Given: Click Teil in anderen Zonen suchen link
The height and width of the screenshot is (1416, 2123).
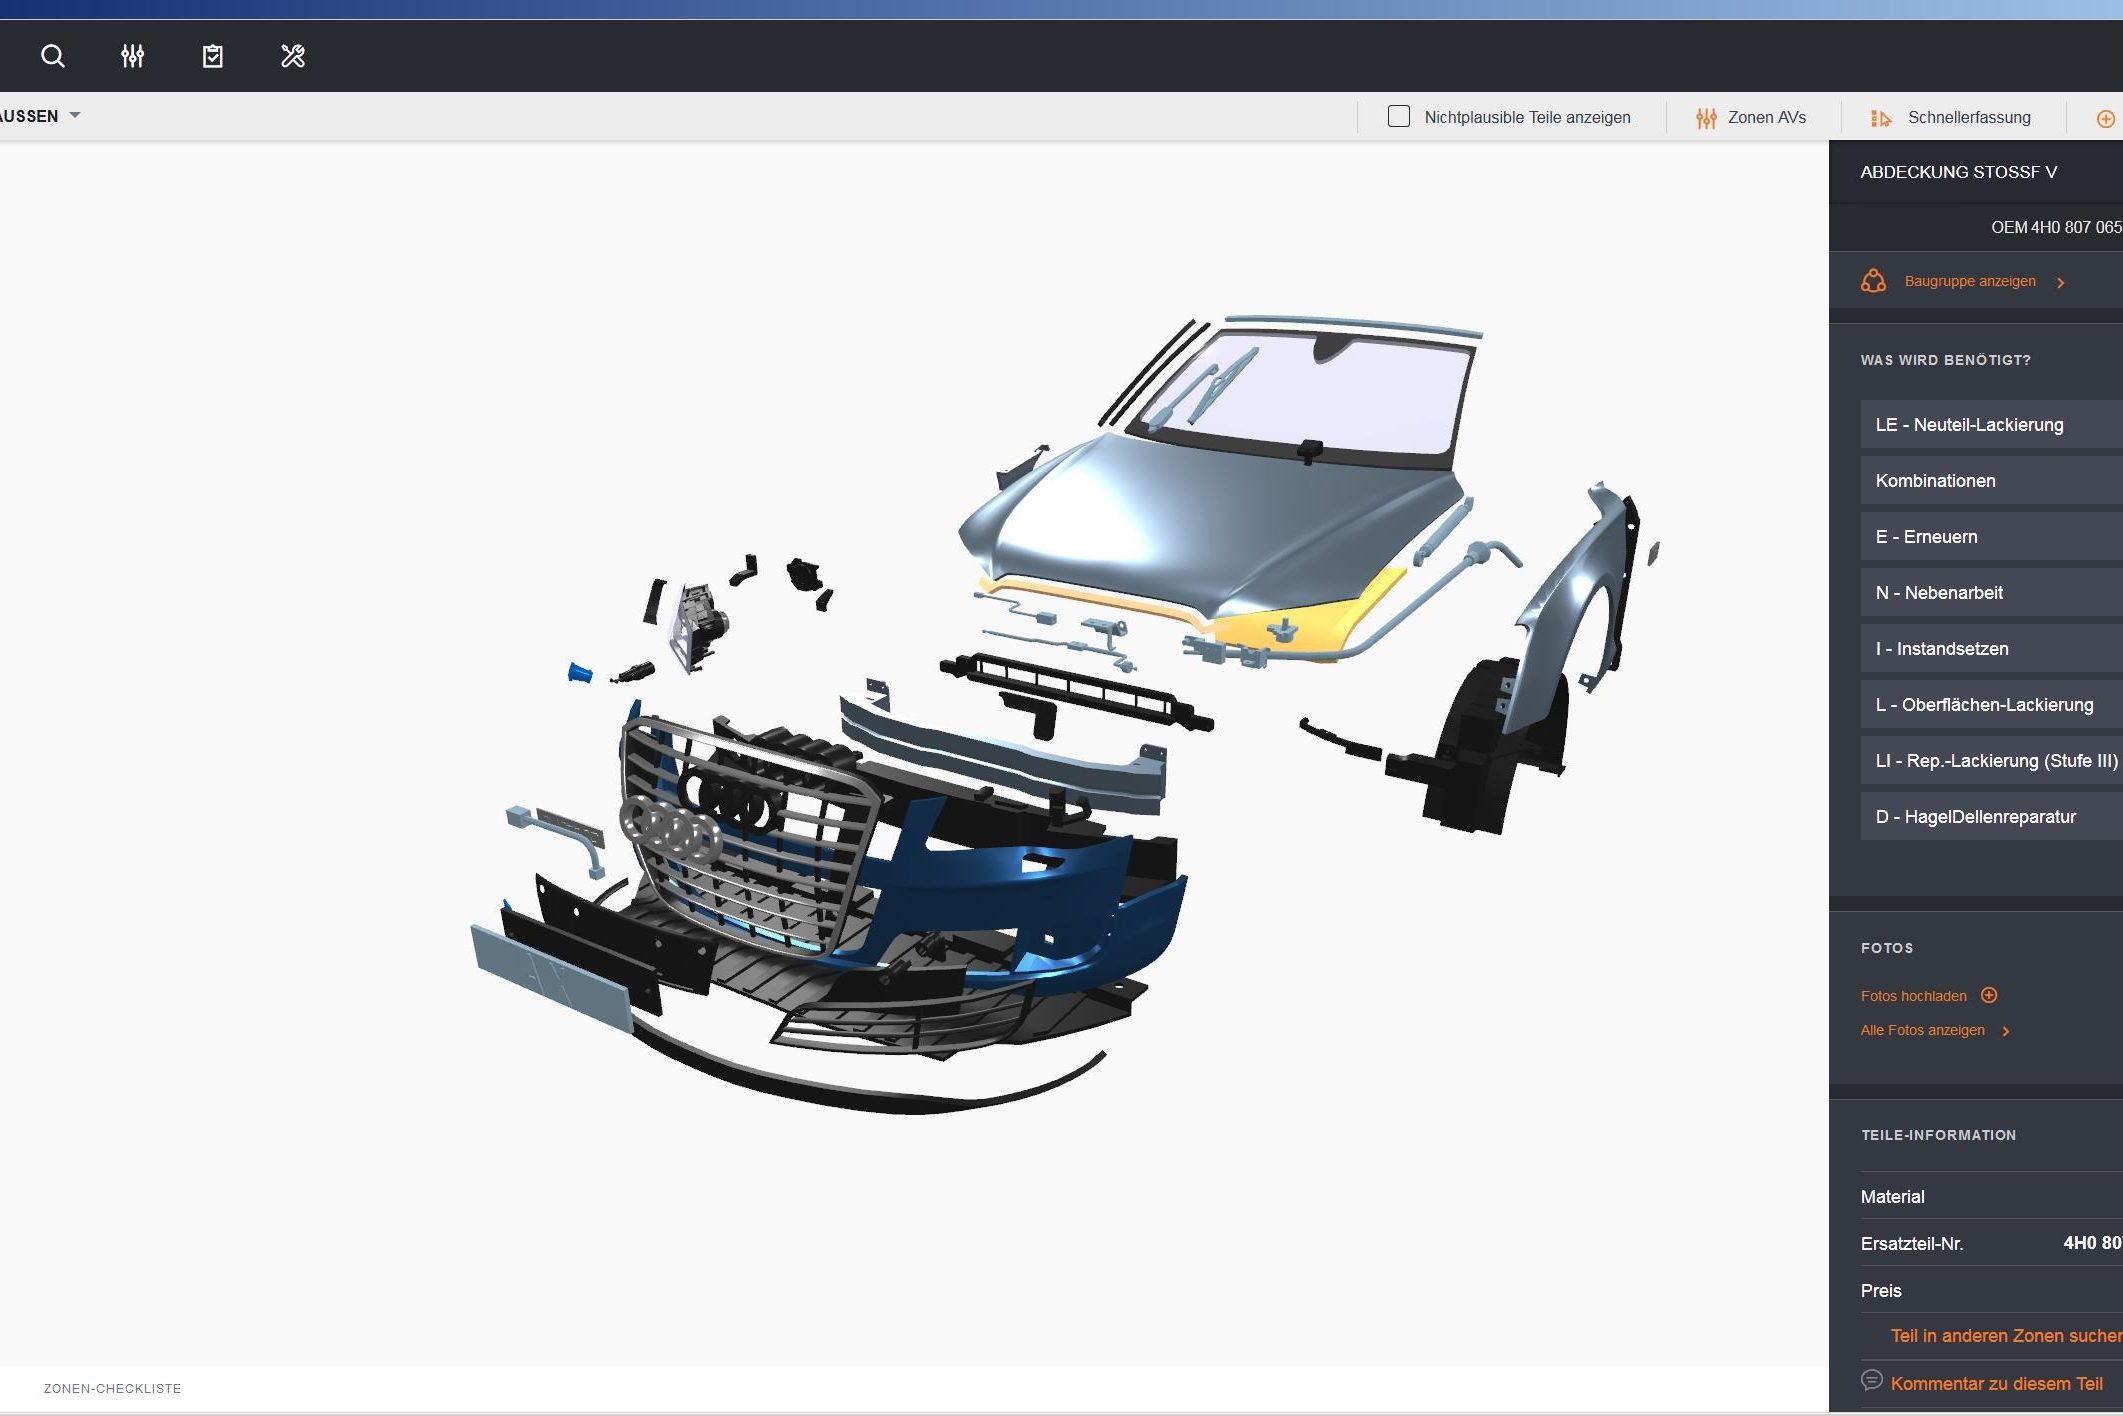Looking at the screenshot, I should pyautogui.click(x=2005, y=1336).
